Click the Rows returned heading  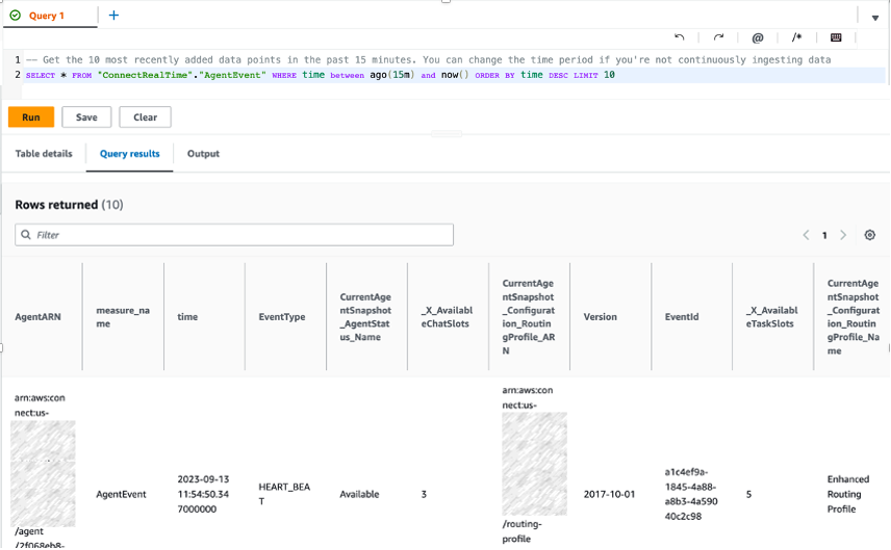tap(69, 205)
